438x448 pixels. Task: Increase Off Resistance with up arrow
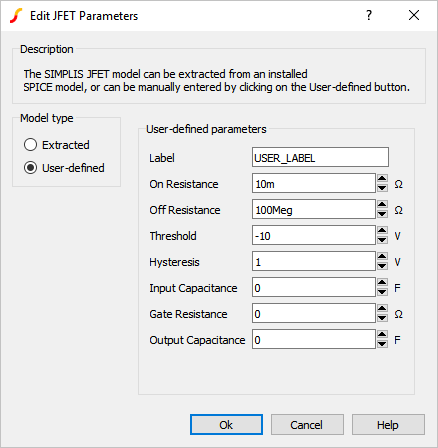[x=382, y=204]
